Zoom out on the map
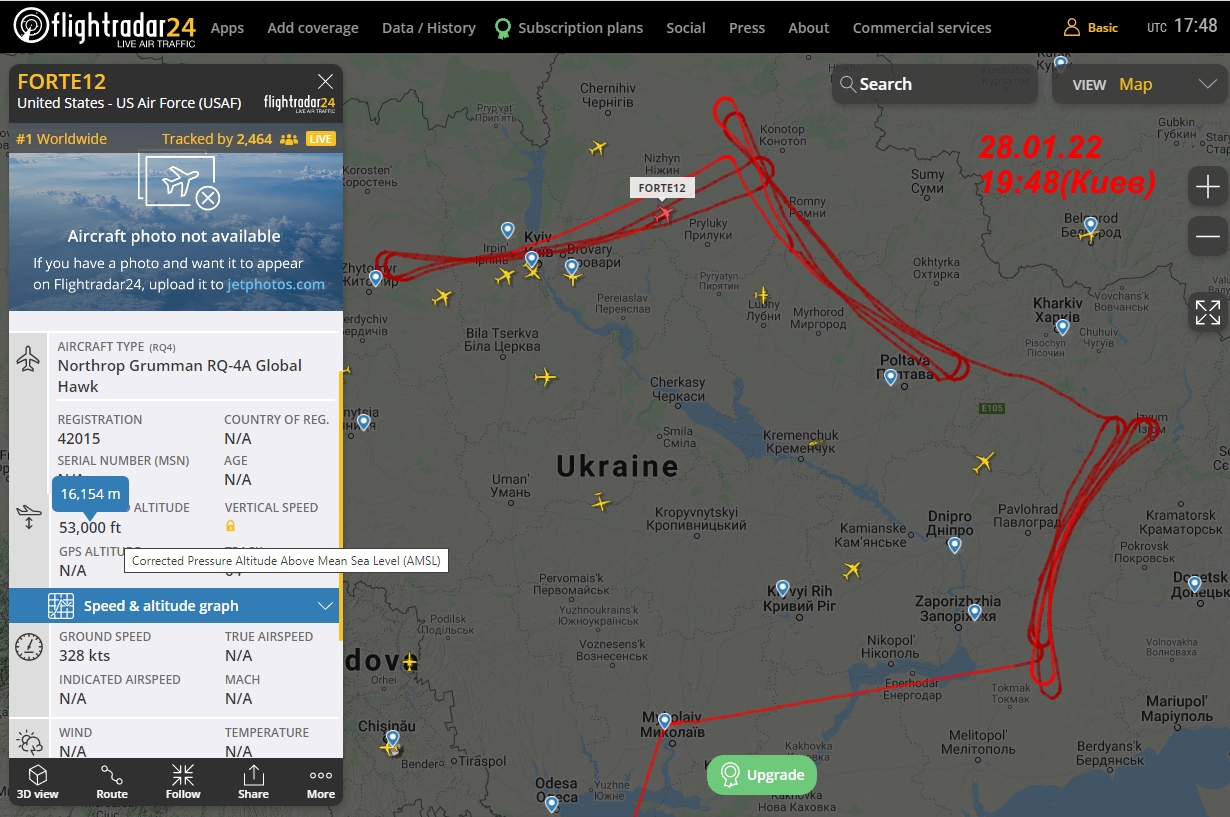This screenshot has width=1230, height=817. click(1208, 237)
